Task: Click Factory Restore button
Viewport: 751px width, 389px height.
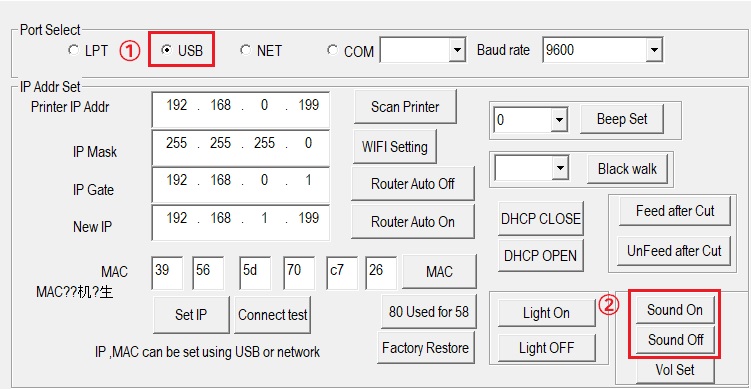Action: [x=425, y=347]
